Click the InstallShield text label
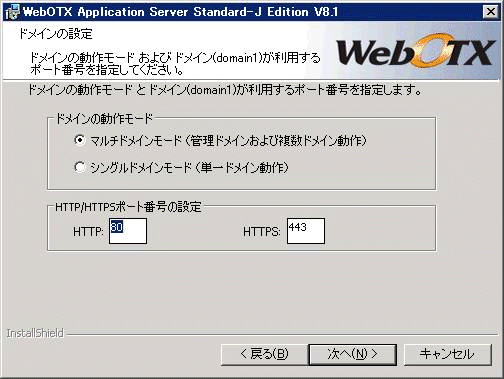 pyautogui.click(x=35, y=333)
